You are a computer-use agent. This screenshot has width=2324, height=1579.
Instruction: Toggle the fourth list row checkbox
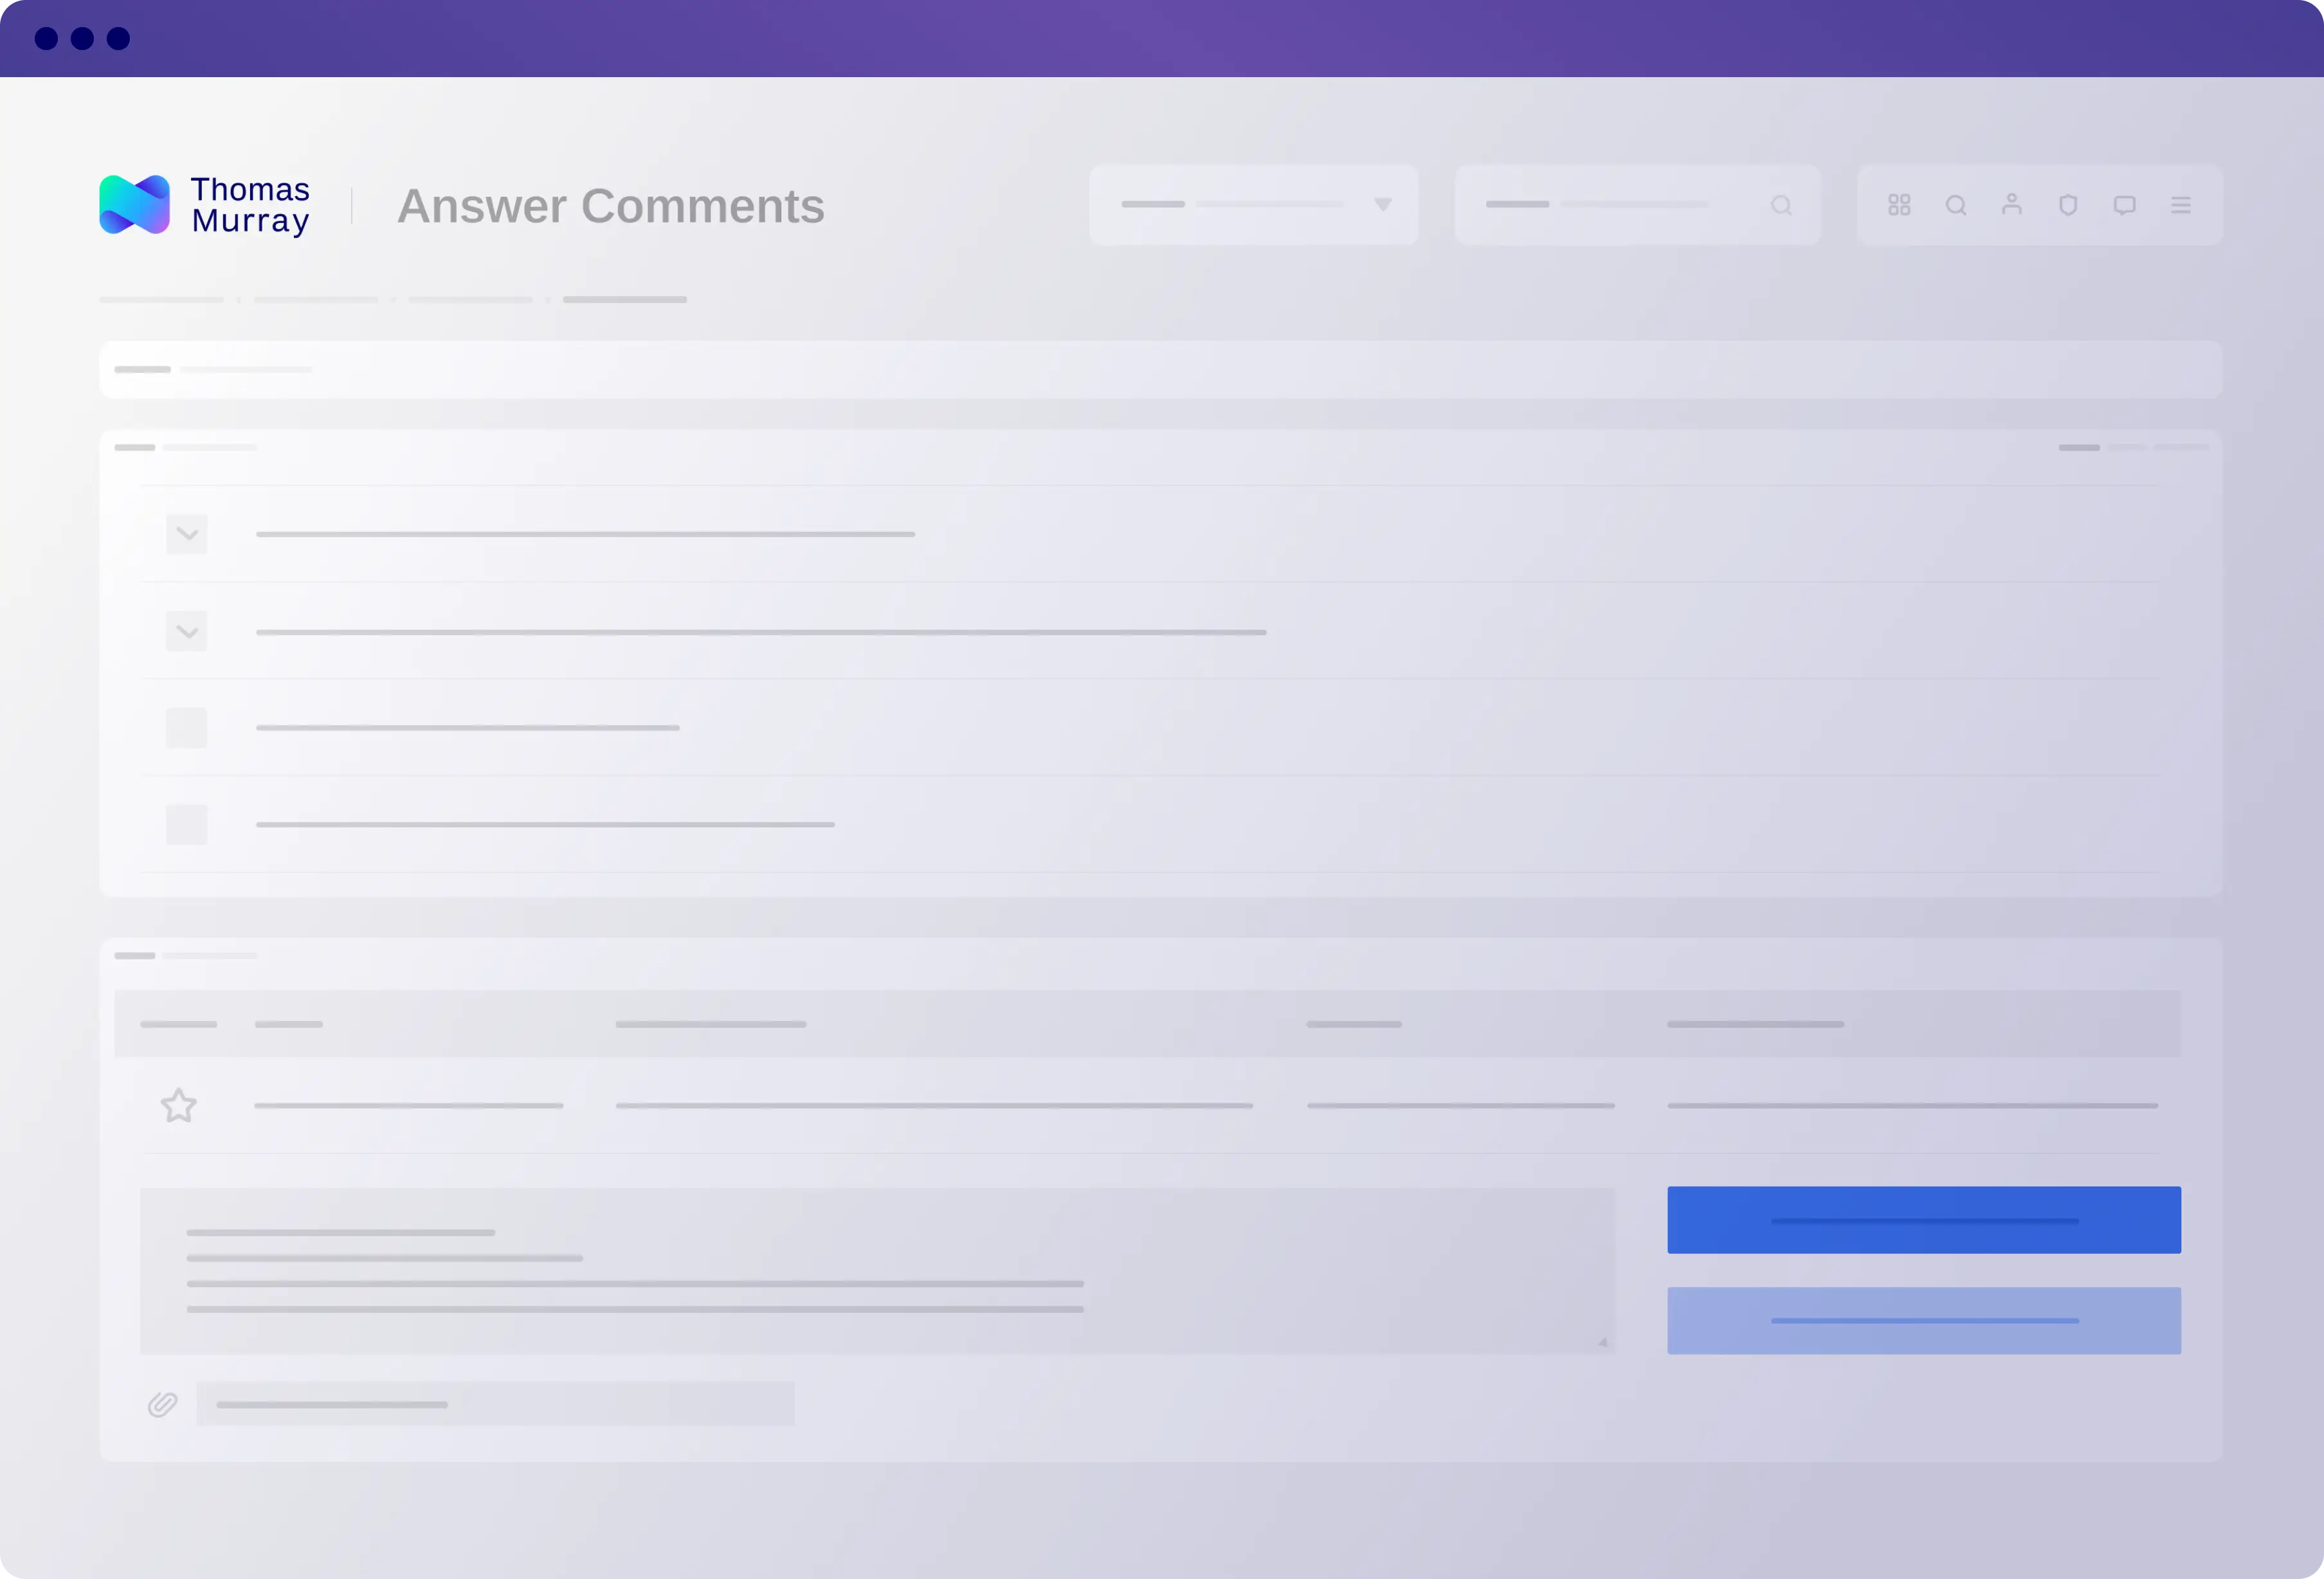[187, 825]
